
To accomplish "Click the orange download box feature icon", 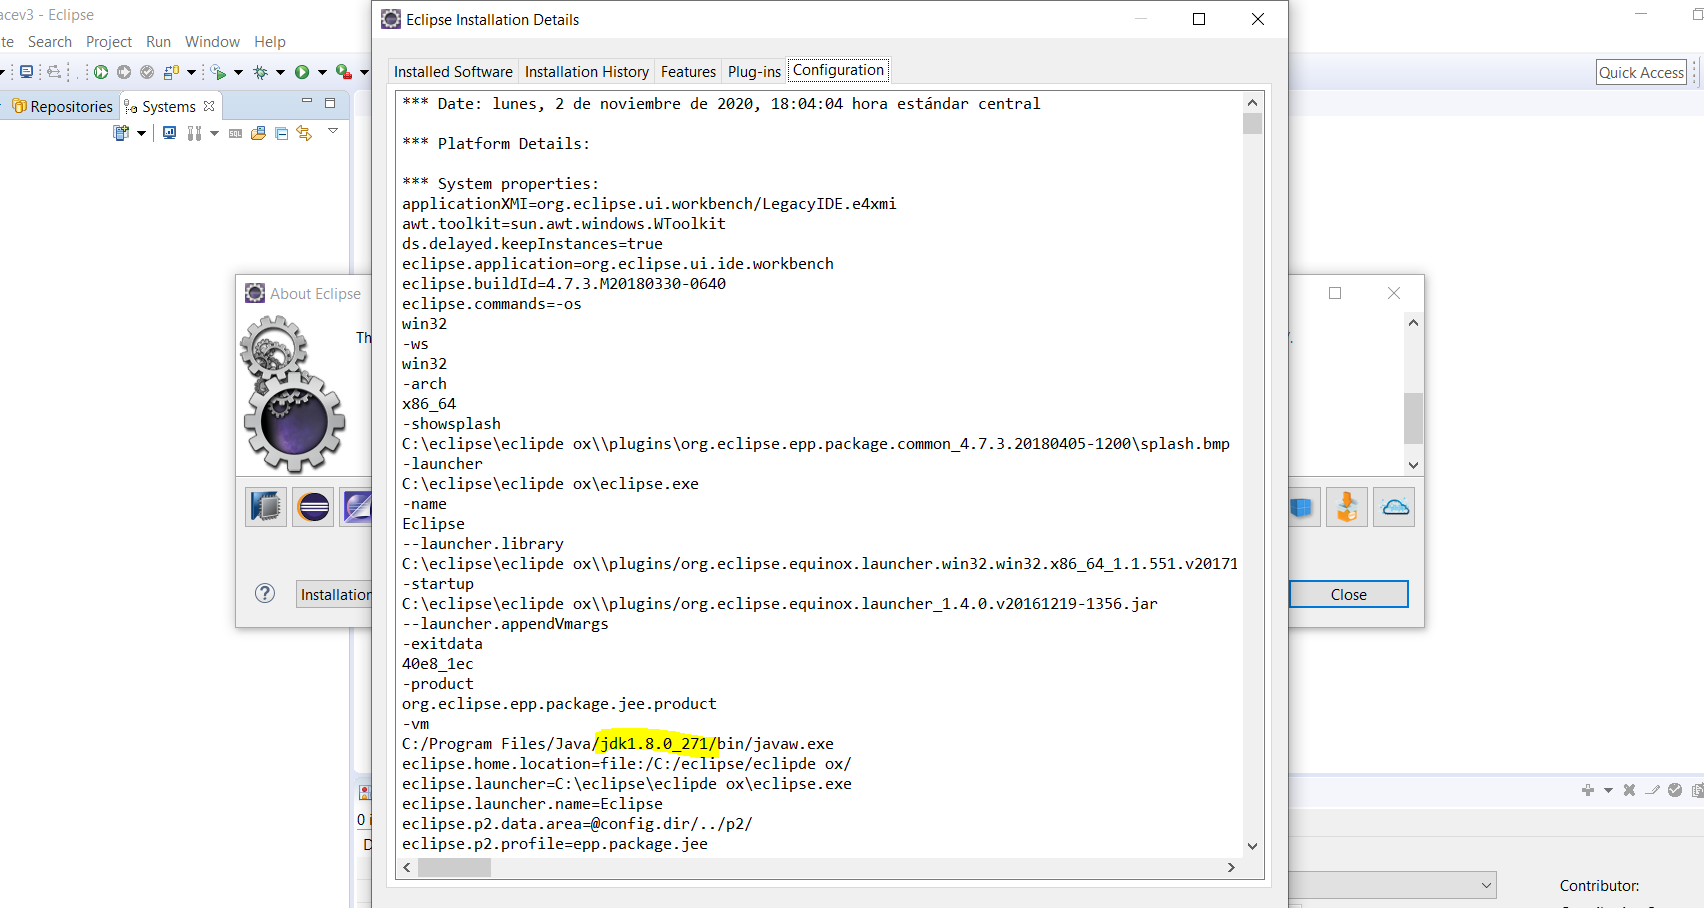I will click(x=1347, y=507).
